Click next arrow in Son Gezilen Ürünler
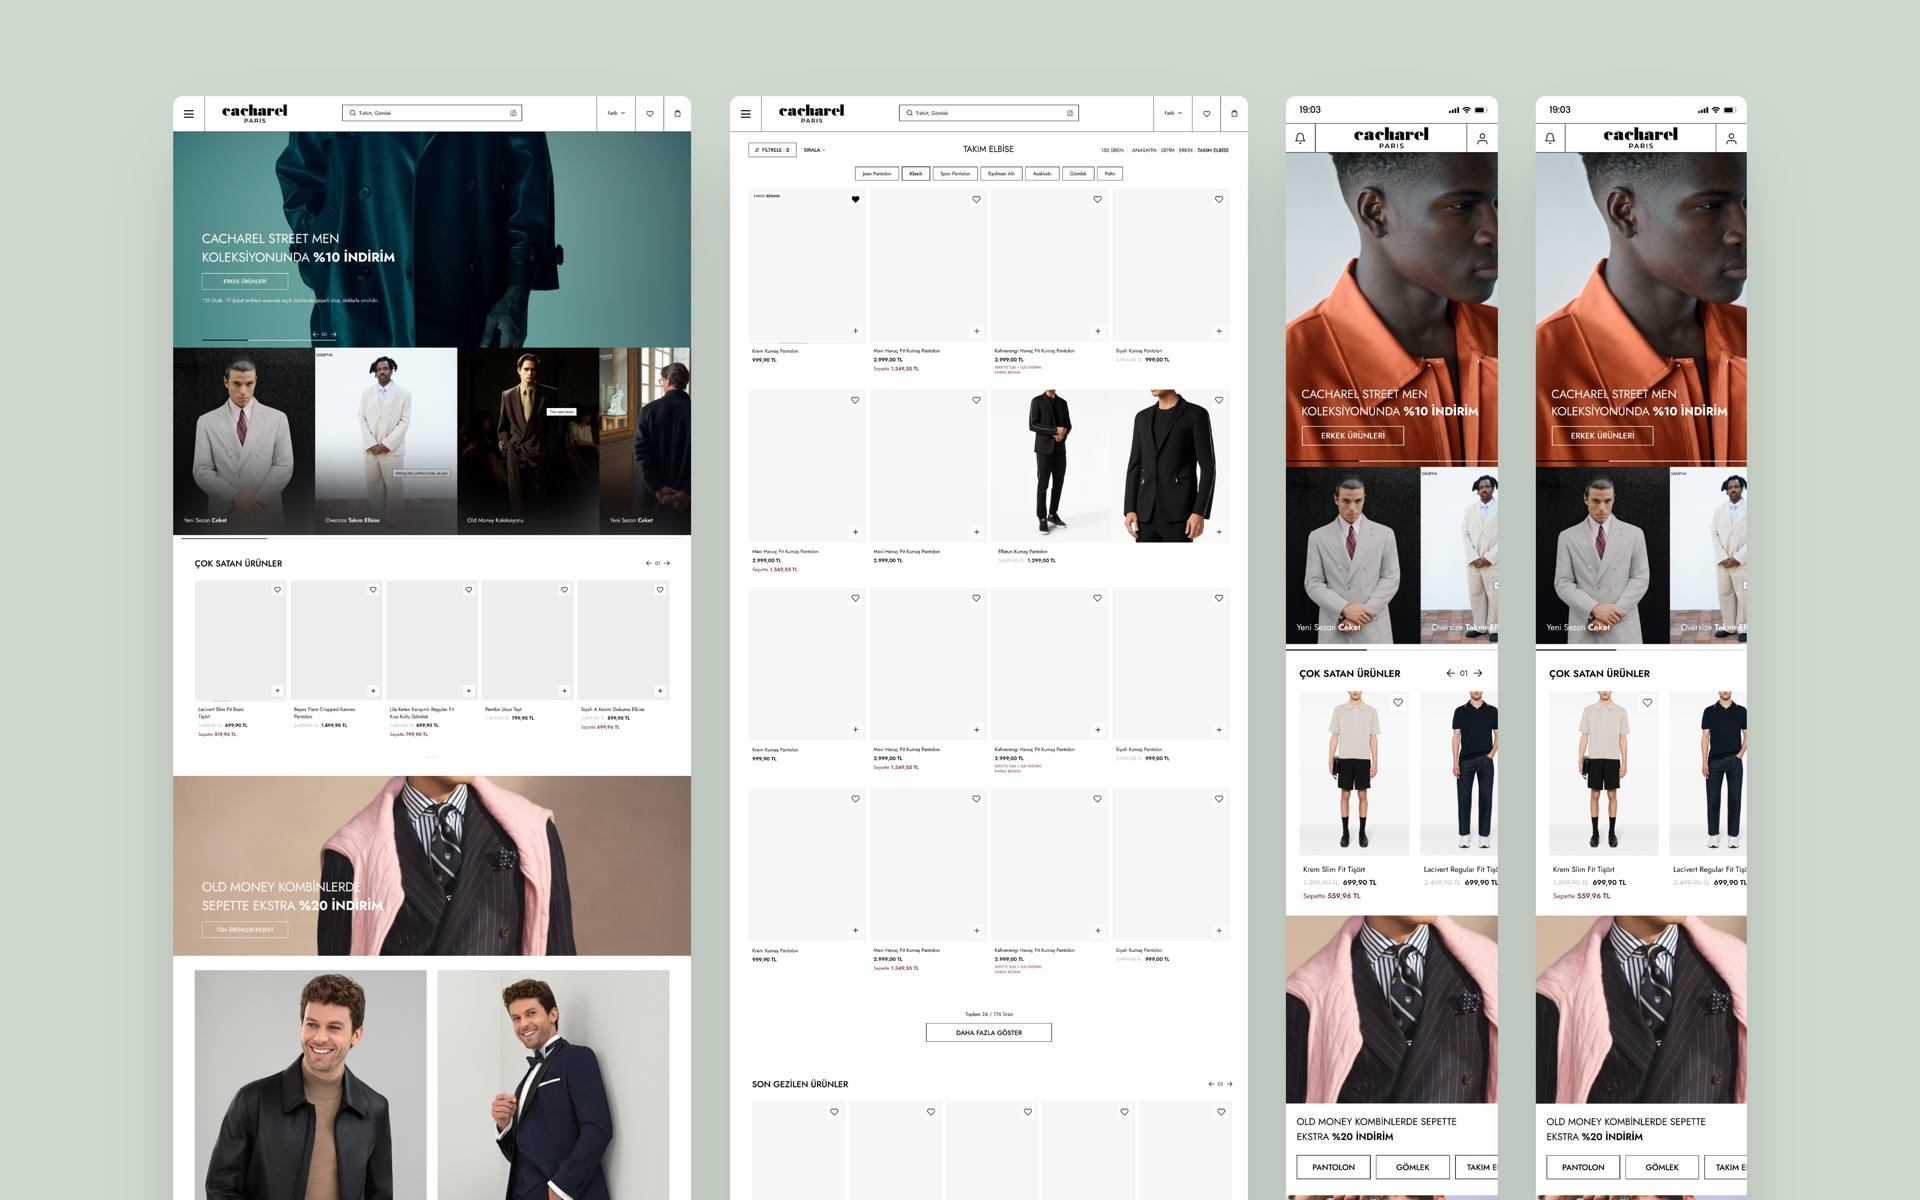 (x=1229, y=1084)
